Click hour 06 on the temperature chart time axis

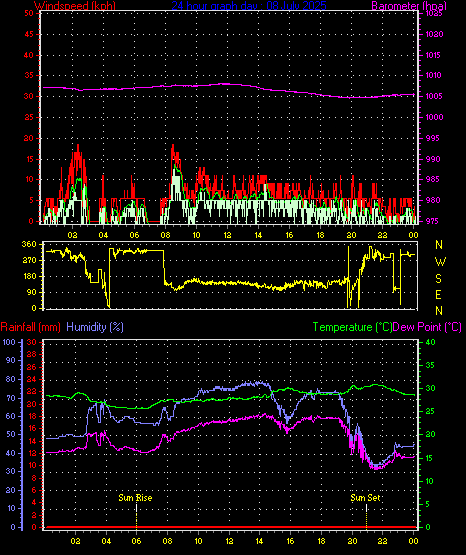pyautogui.click(x=137, y=541)
